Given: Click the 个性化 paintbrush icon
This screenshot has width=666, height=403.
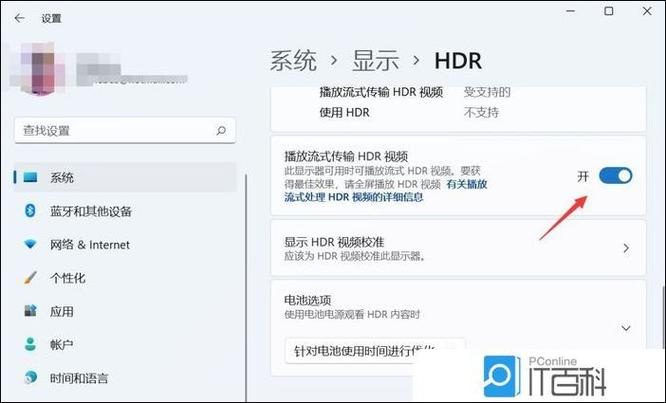Looking at the screenshot, I should click(x=30, y=278).
